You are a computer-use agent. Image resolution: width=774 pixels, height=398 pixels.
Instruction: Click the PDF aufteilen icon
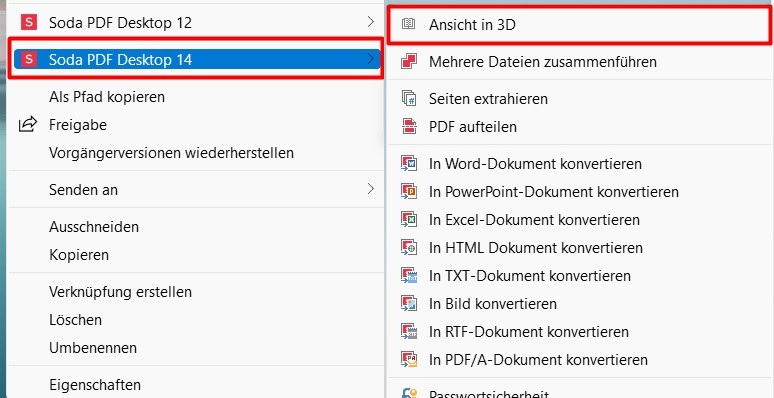pos(409,126)
